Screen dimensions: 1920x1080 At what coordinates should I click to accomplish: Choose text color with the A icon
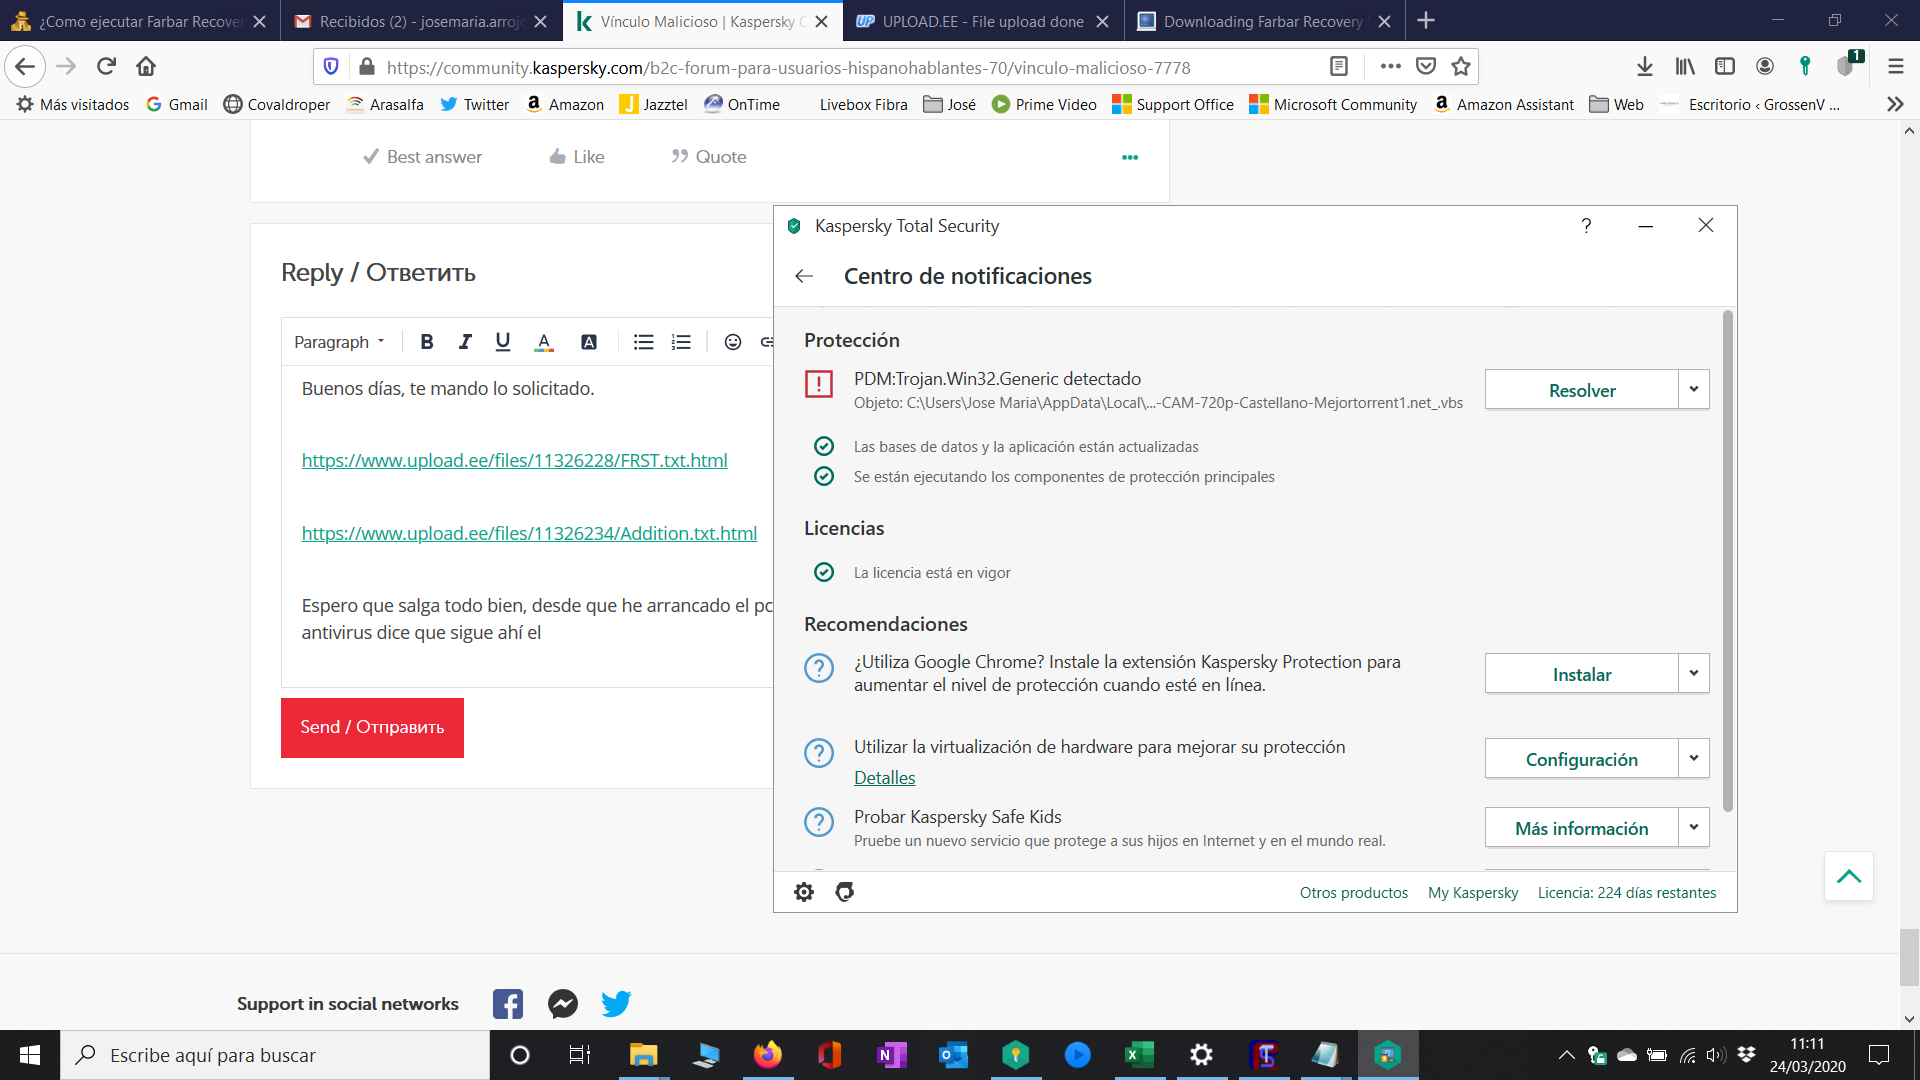544,342
